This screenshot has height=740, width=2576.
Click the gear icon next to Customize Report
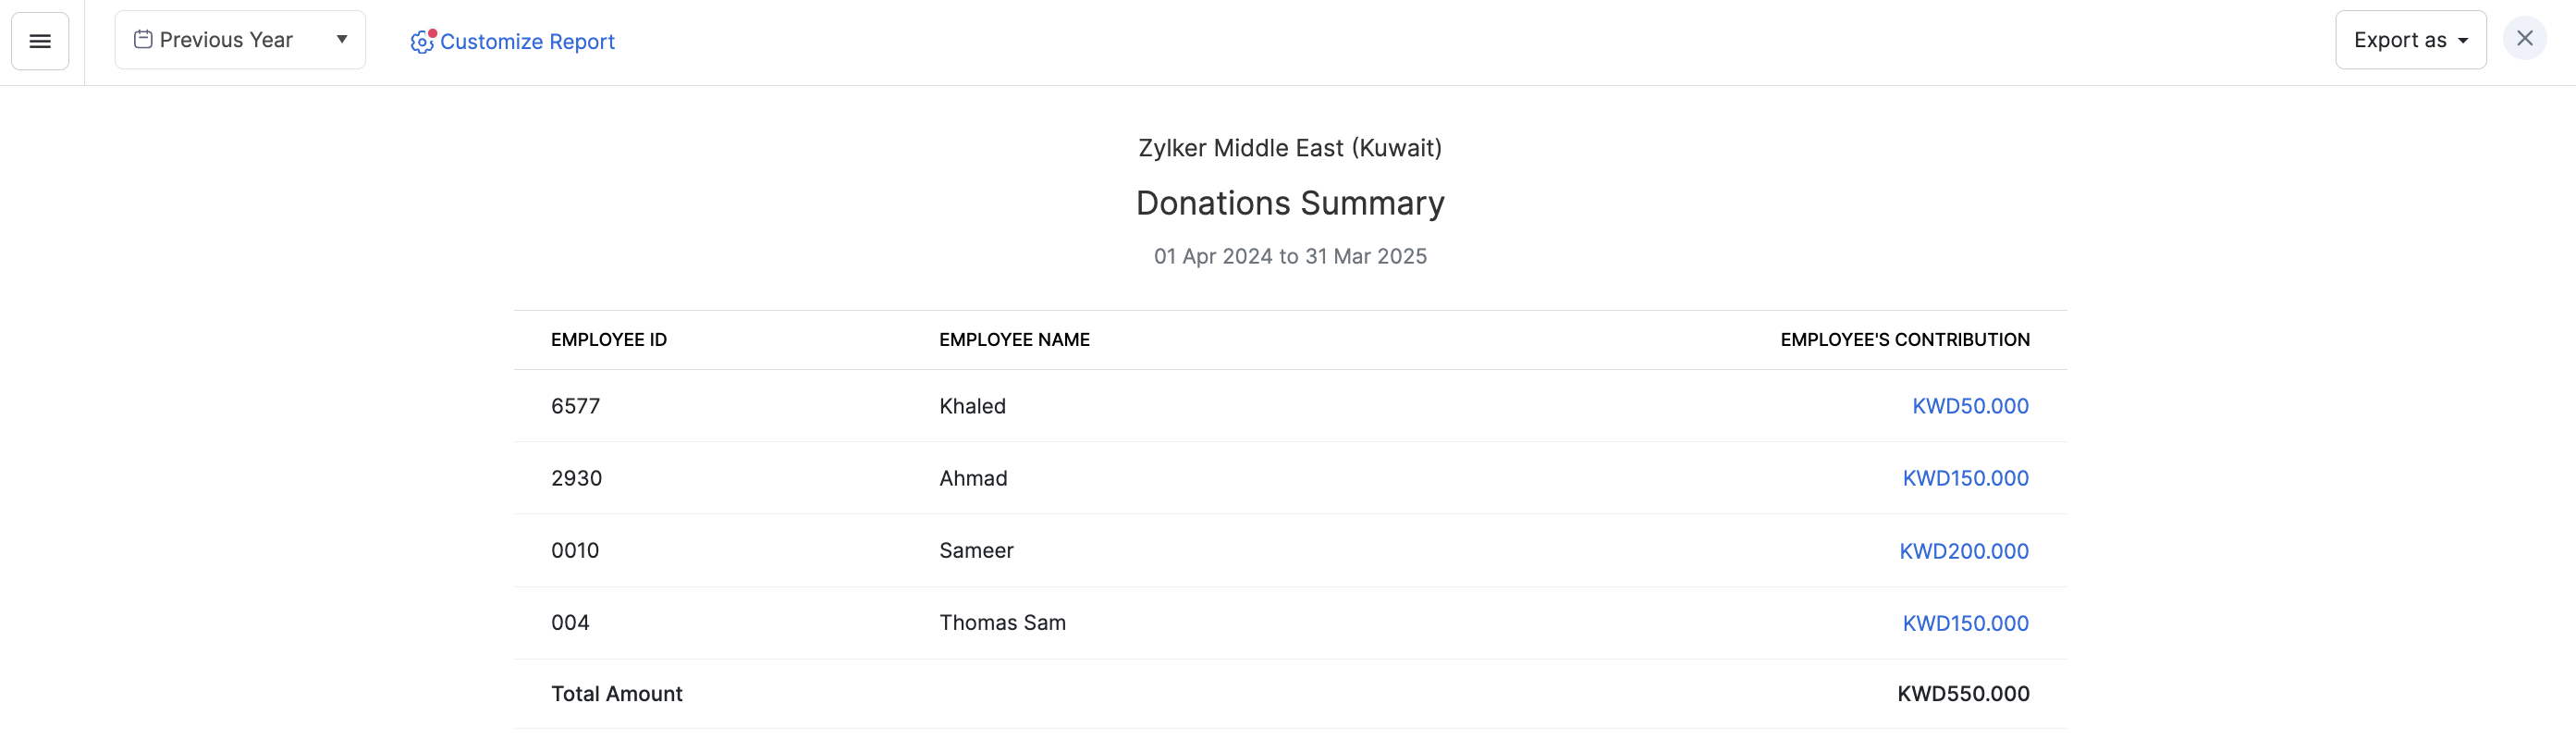(x=420, y=42)
